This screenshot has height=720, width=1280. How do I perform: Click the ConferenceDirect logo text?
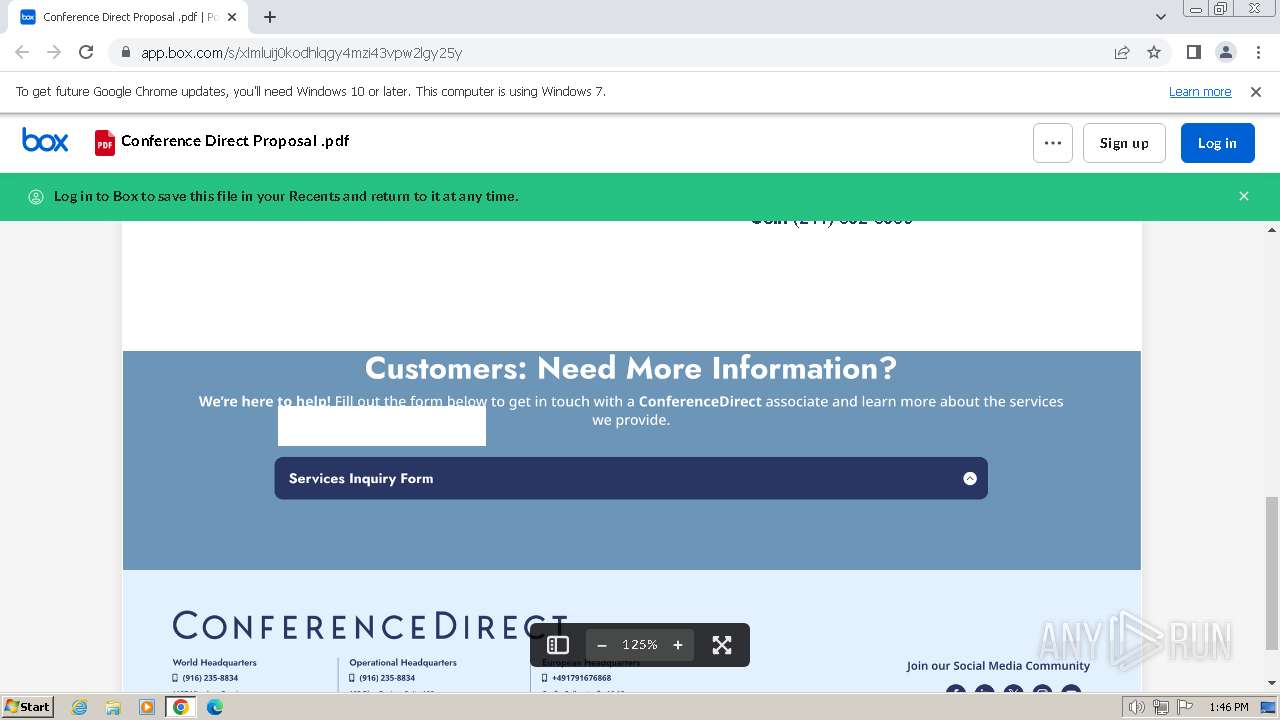(370, 626)
